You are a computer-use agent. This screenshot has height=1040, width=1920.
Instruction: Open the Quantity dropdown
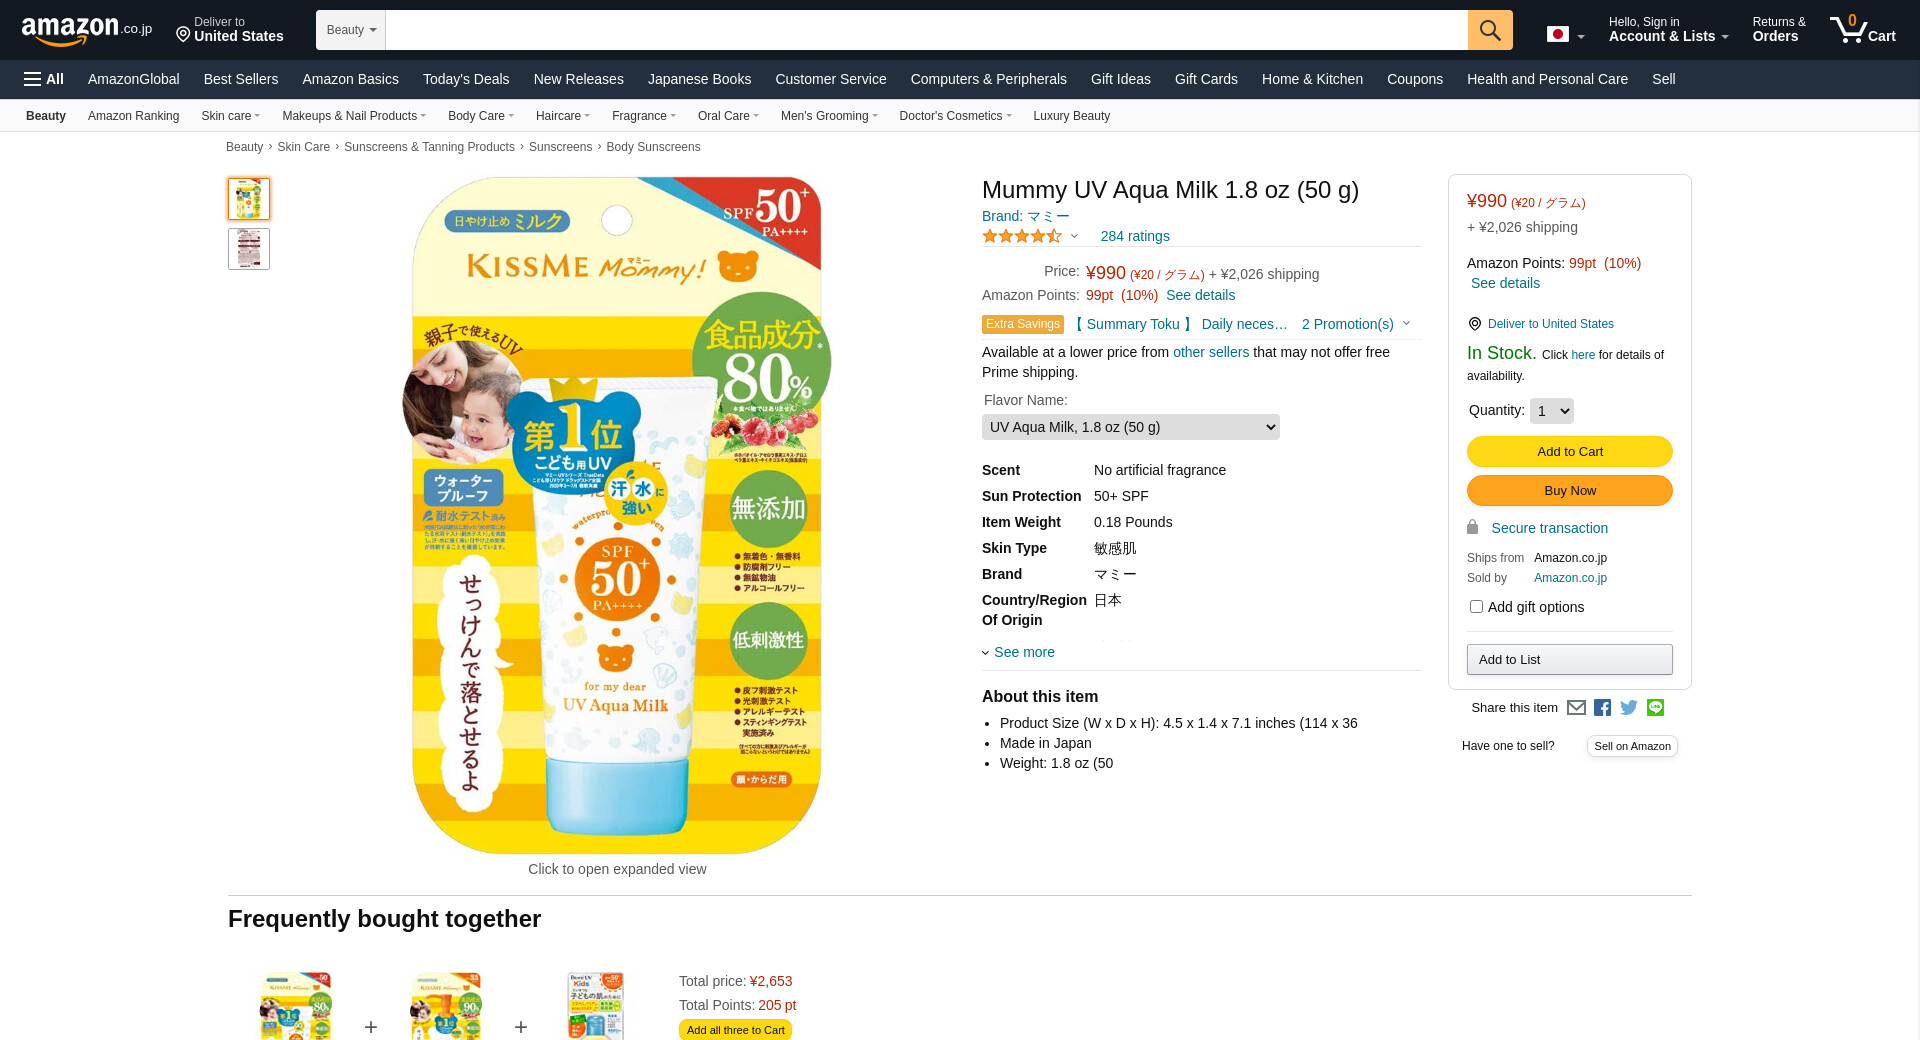[x=1551, y=411]
